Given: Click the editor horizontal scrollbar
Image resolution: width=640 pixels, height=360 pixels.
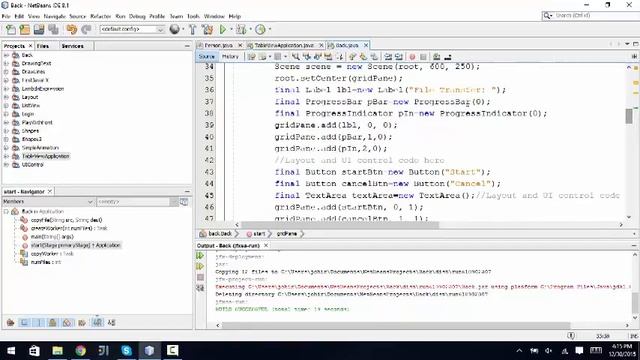Looking at the screenshot, I should click(x=340, y=224).
